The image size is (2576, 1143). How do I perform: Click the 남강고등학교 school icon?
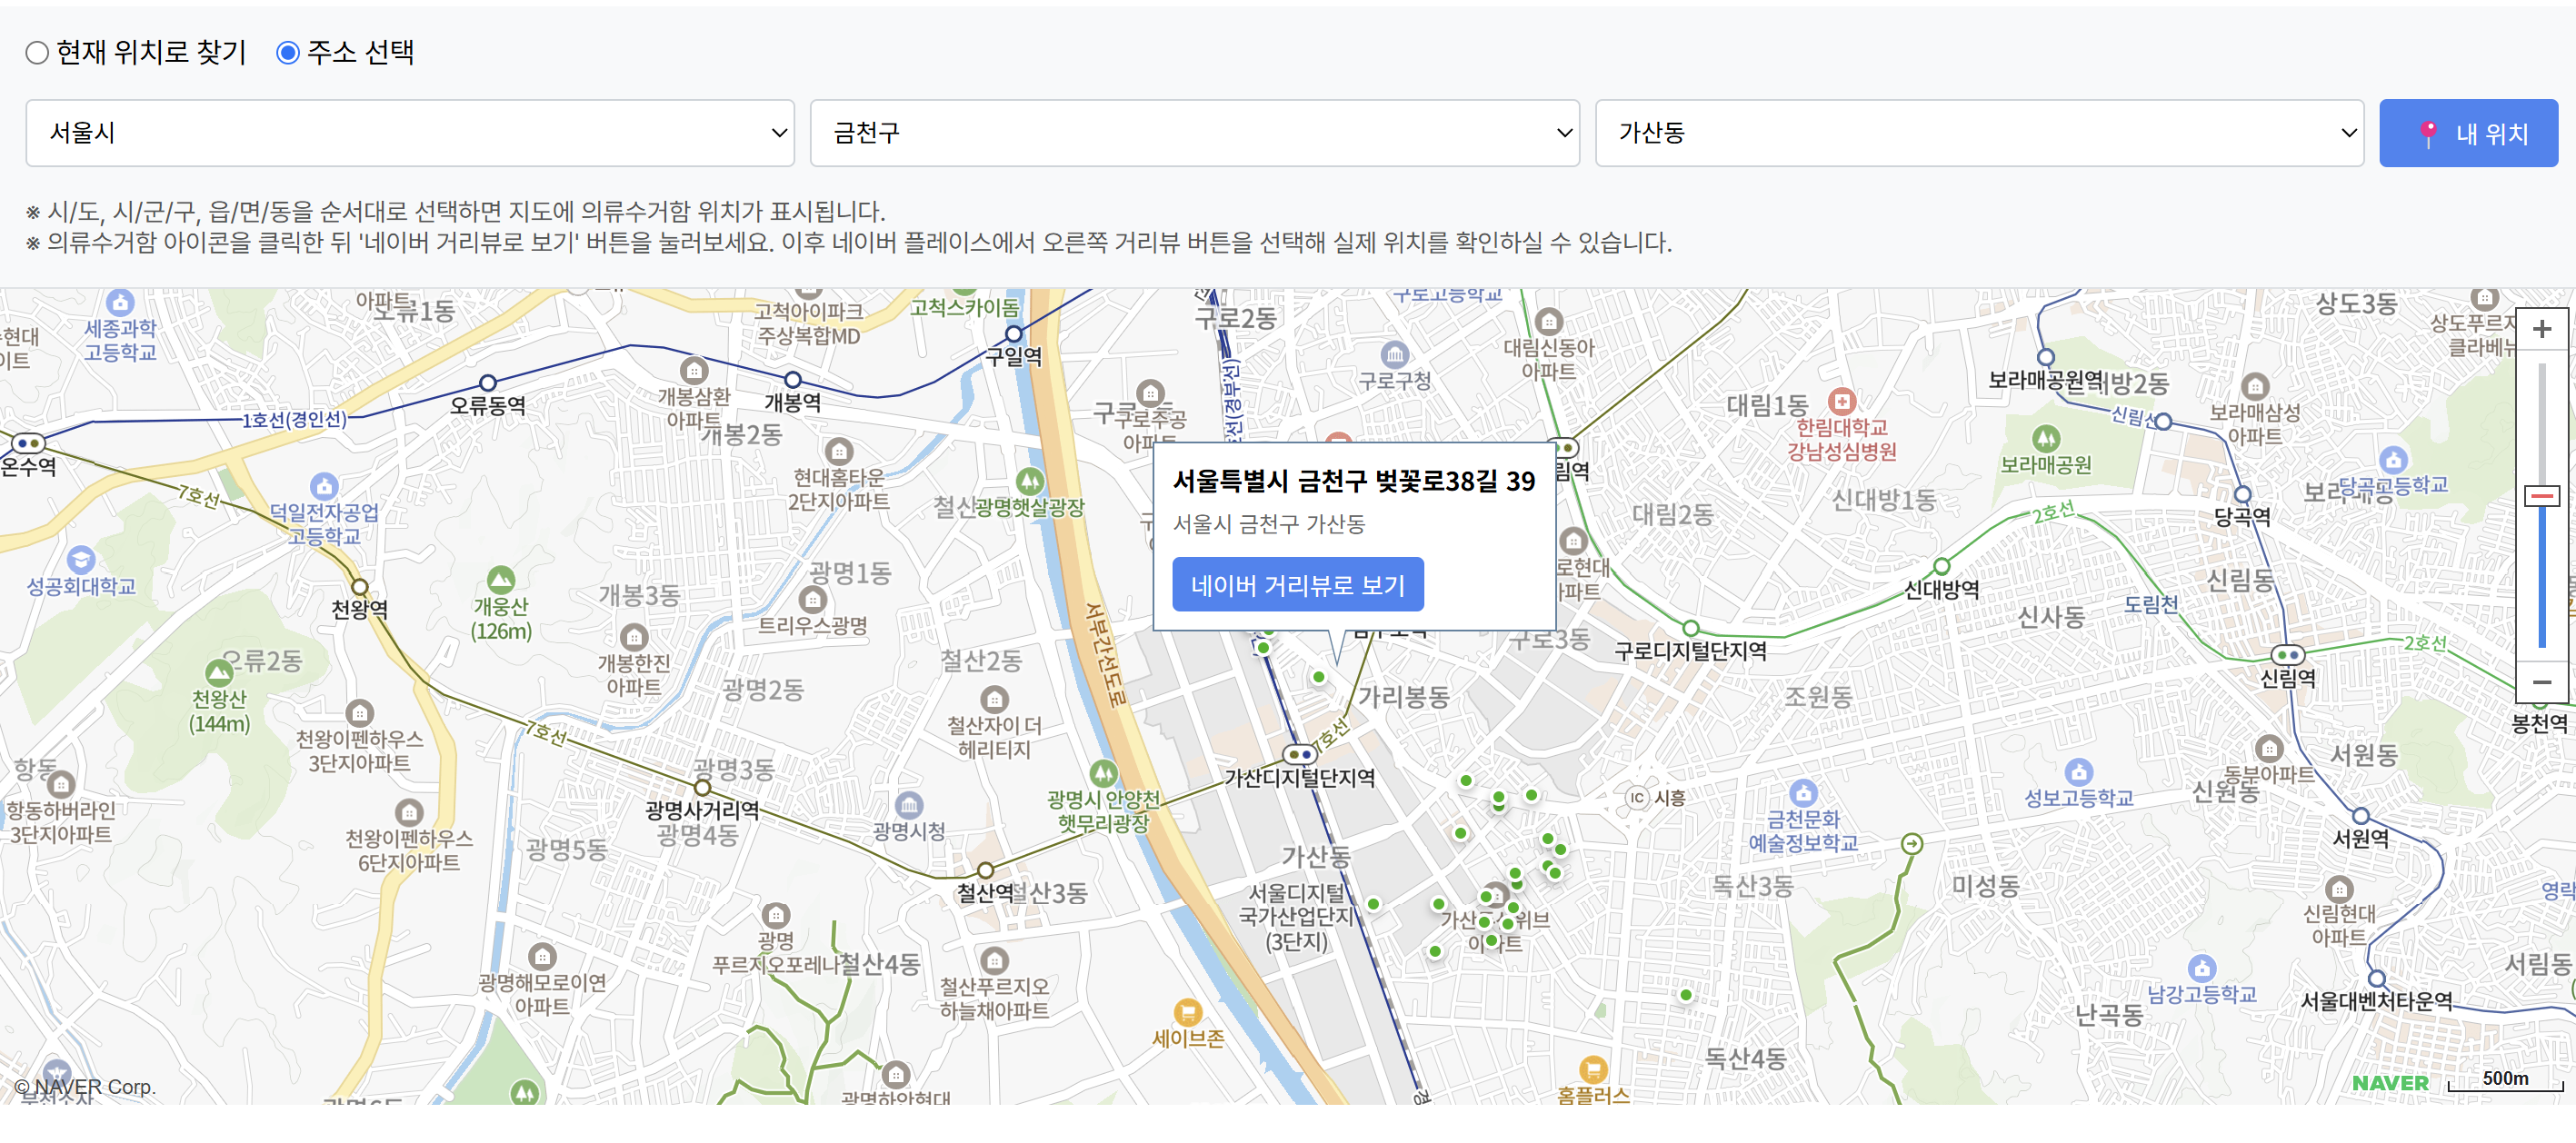pyautogui.click(x=2202, y=968)
